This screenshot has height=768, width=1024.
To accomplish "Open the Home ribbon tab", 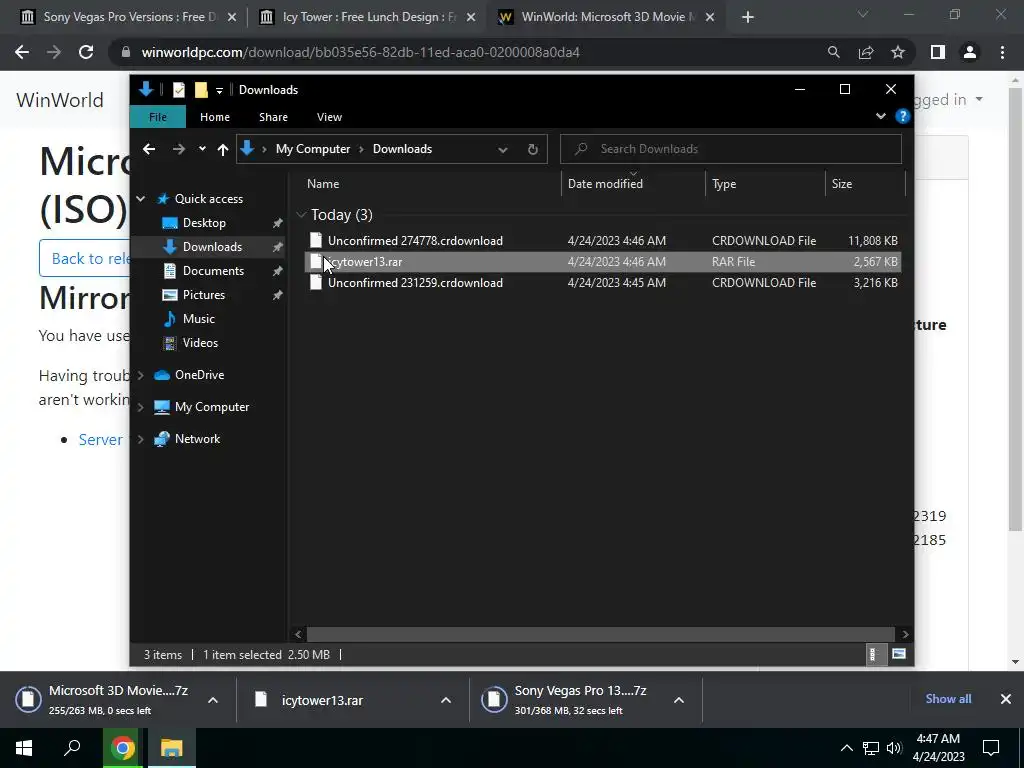I will point(215,117).
